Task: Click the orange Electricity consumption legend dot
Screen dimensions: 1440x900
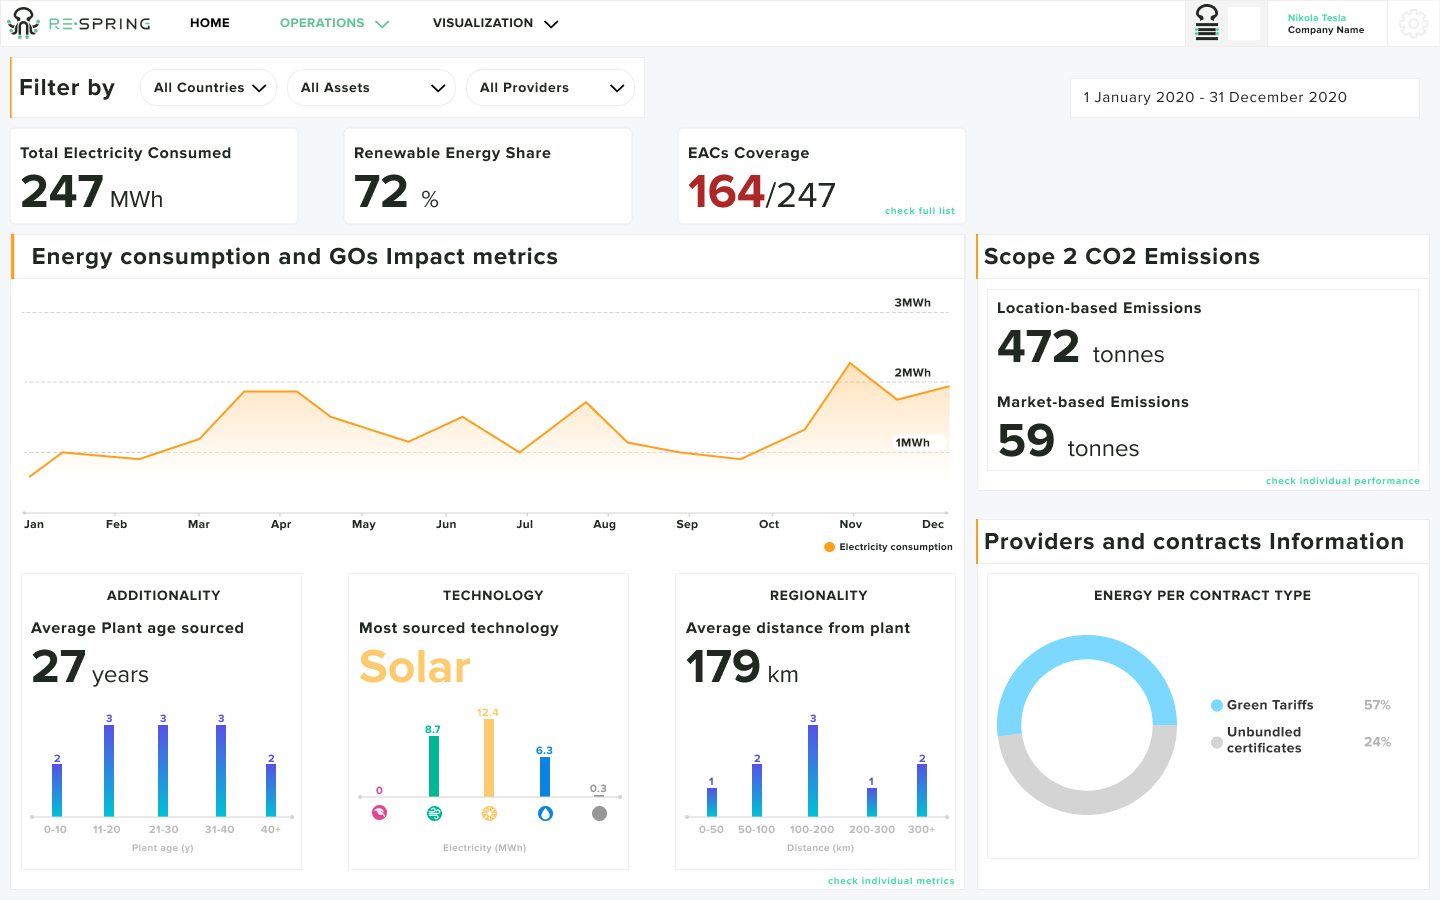Action: pyautogui.click(x=829, y=547)
